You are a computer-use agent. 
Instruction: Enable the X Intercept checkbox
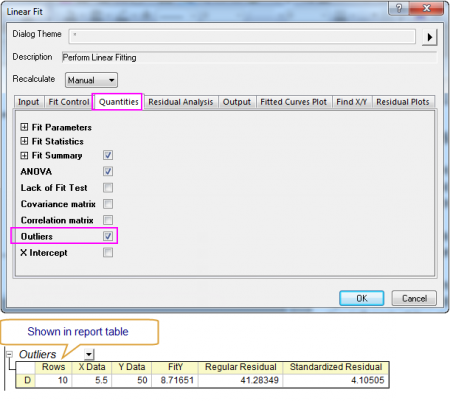click(108, 252)
